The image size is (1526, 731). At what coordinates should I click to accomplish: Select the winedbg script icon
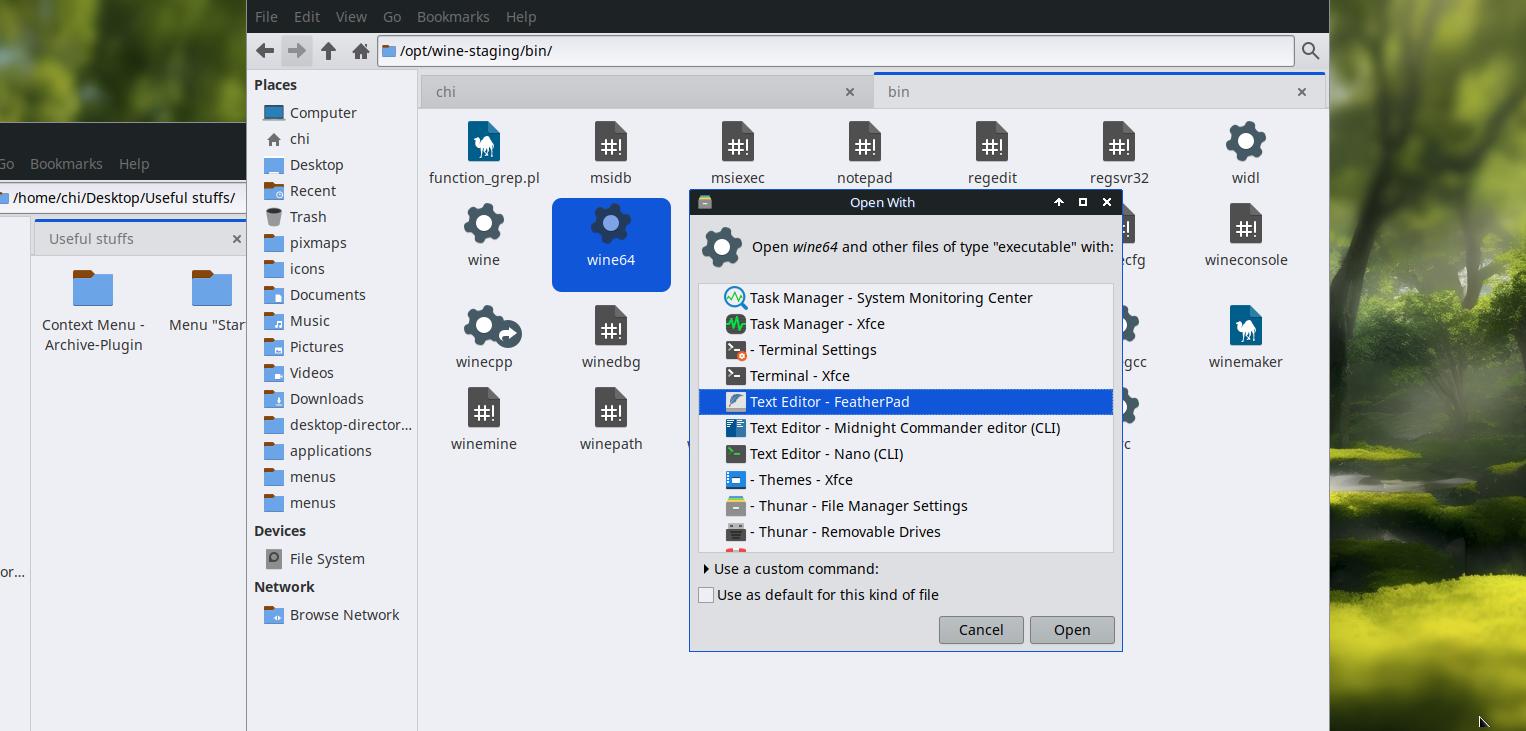611,326
